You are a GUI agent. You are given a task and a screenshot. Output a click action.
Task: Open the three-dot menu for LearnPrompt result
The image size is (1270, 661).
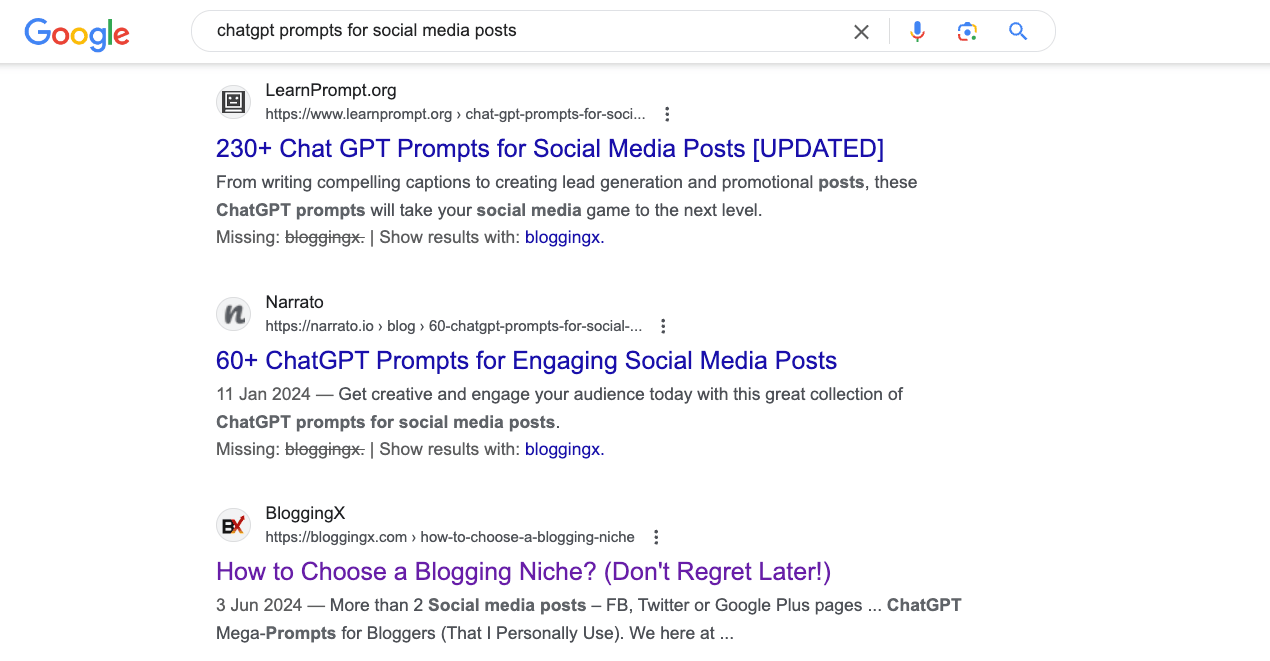(x=667, y=114)
